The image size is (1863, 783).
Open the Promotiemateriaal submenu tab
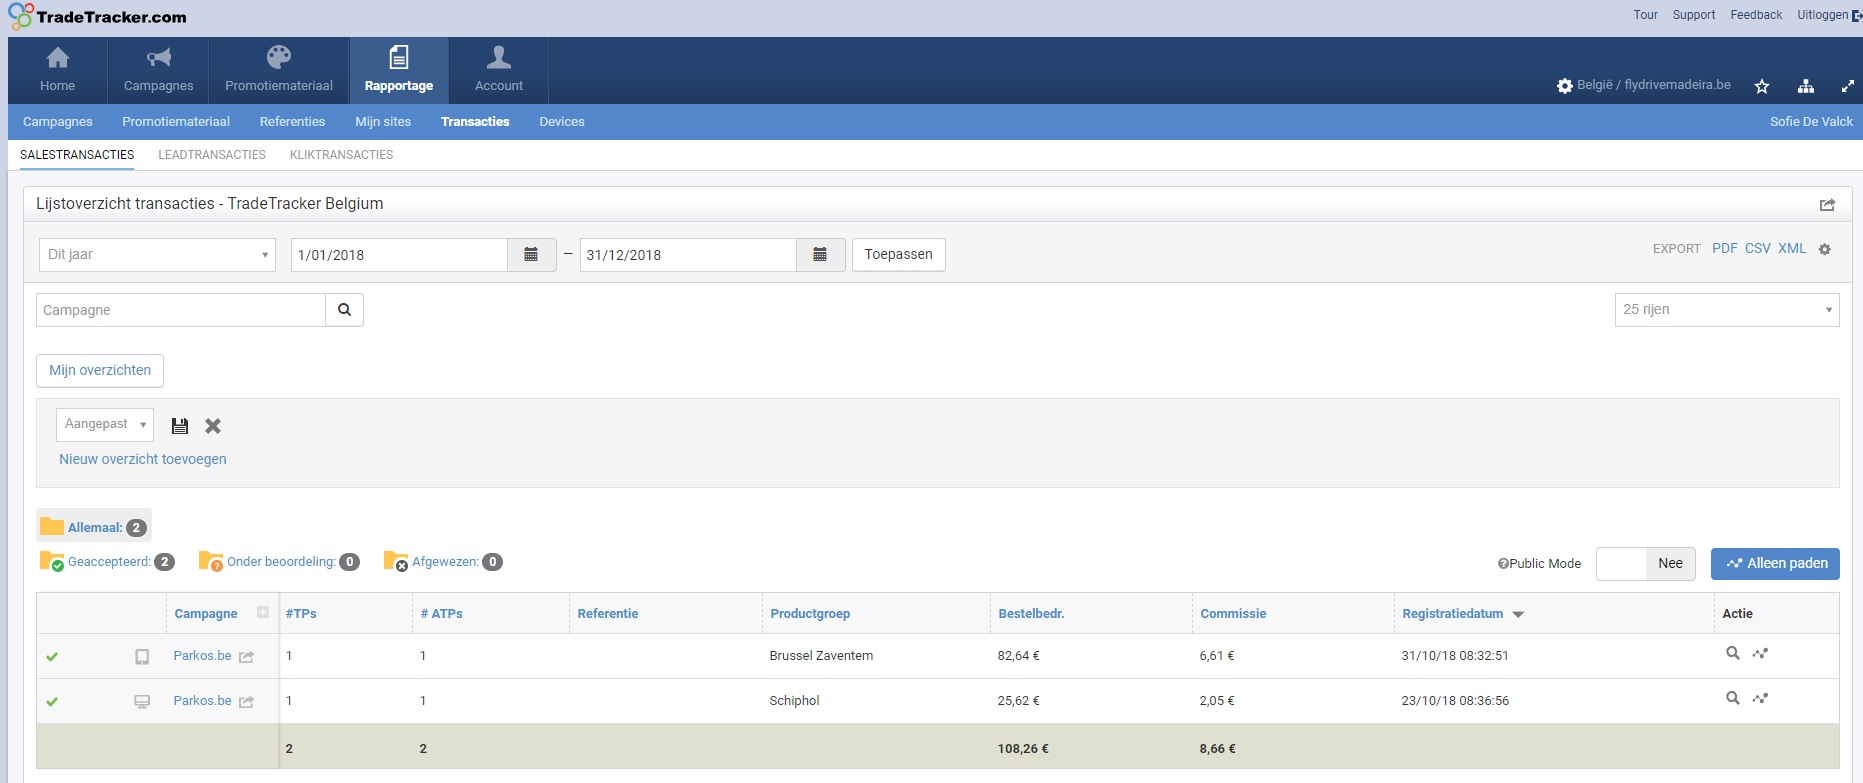point(176,122)
